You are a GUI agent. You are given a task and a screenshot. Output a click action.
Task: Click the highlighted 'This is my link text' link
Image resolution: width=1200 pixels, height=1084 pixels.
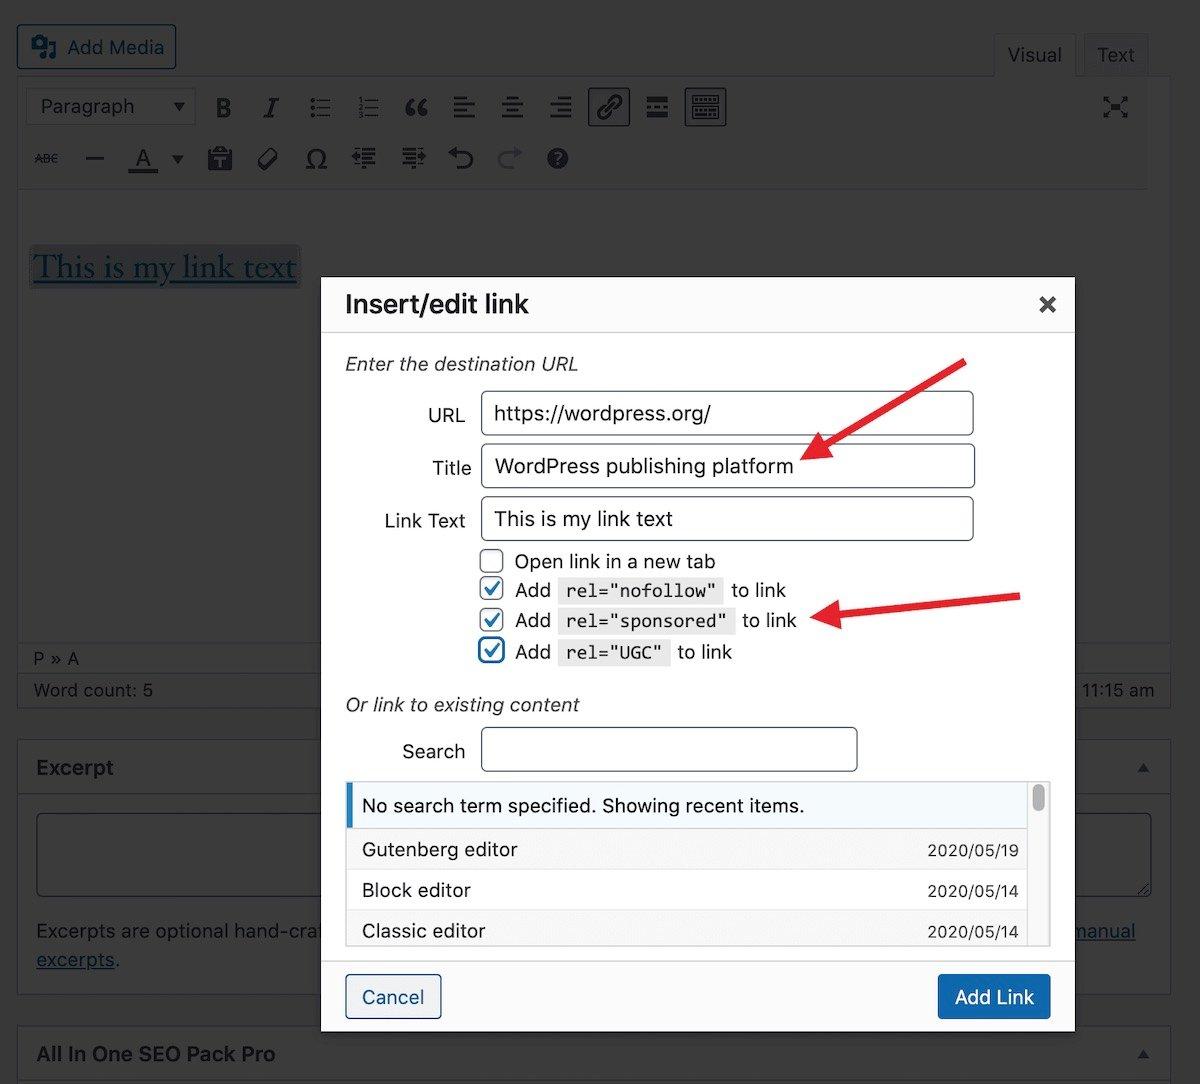point(165,267)
